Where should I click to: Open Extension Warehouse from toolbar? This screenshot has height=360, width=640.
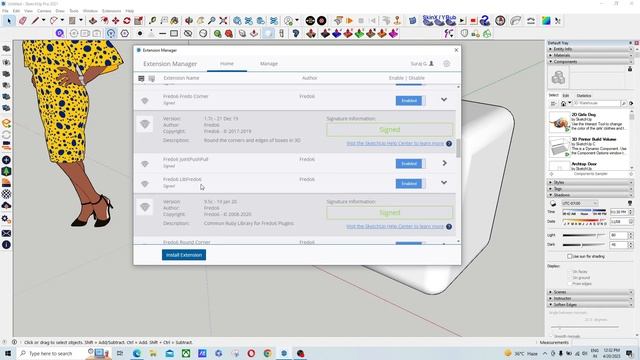point(274,20)
